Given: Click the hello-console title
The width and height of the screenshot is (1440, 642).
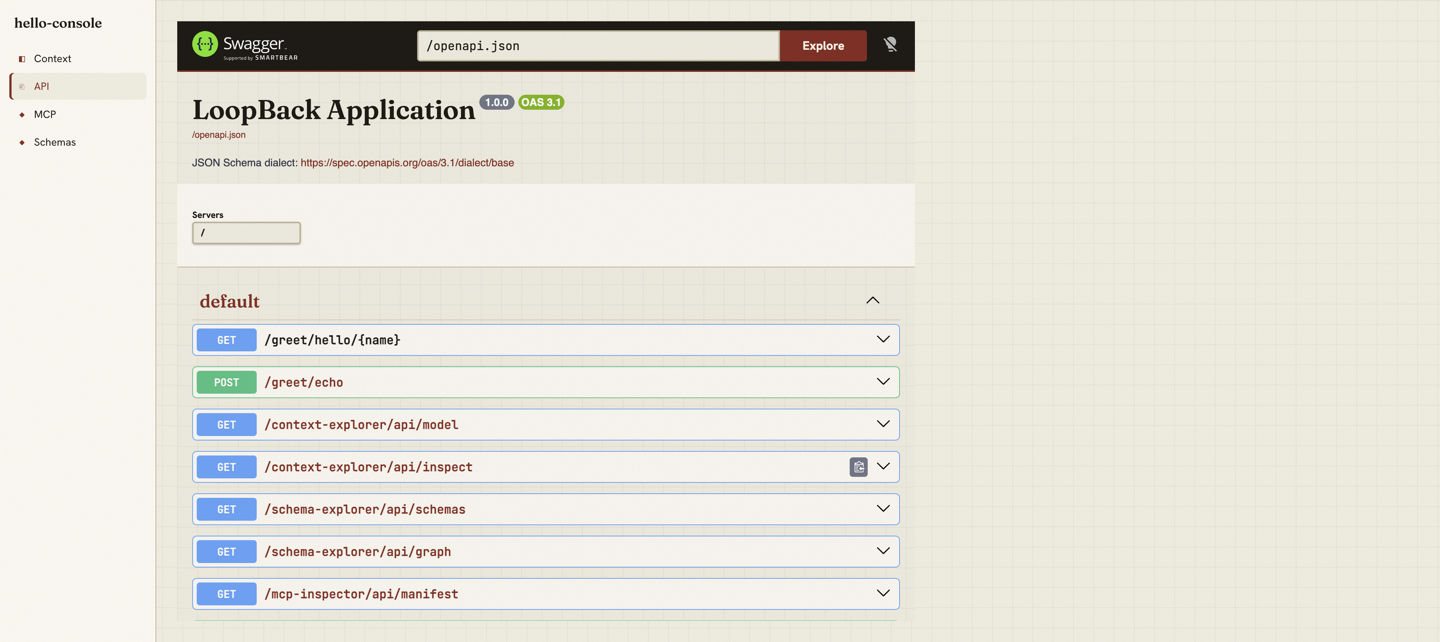Looking at the screenshot, I should 58,23.
